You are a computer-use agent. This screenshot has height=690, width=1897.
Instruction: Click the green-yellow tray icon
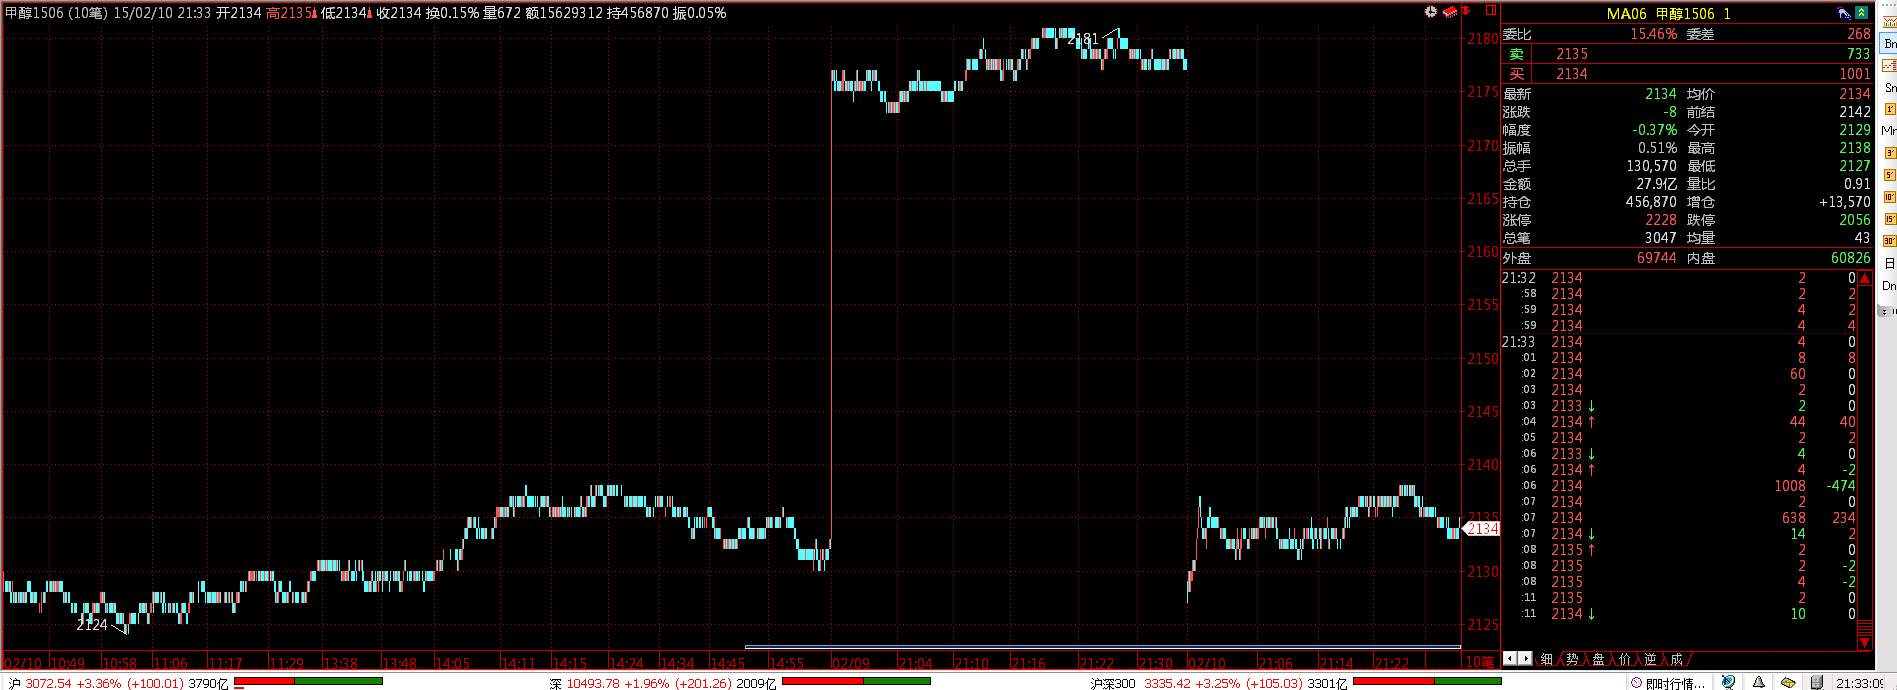coord(1788,683)
